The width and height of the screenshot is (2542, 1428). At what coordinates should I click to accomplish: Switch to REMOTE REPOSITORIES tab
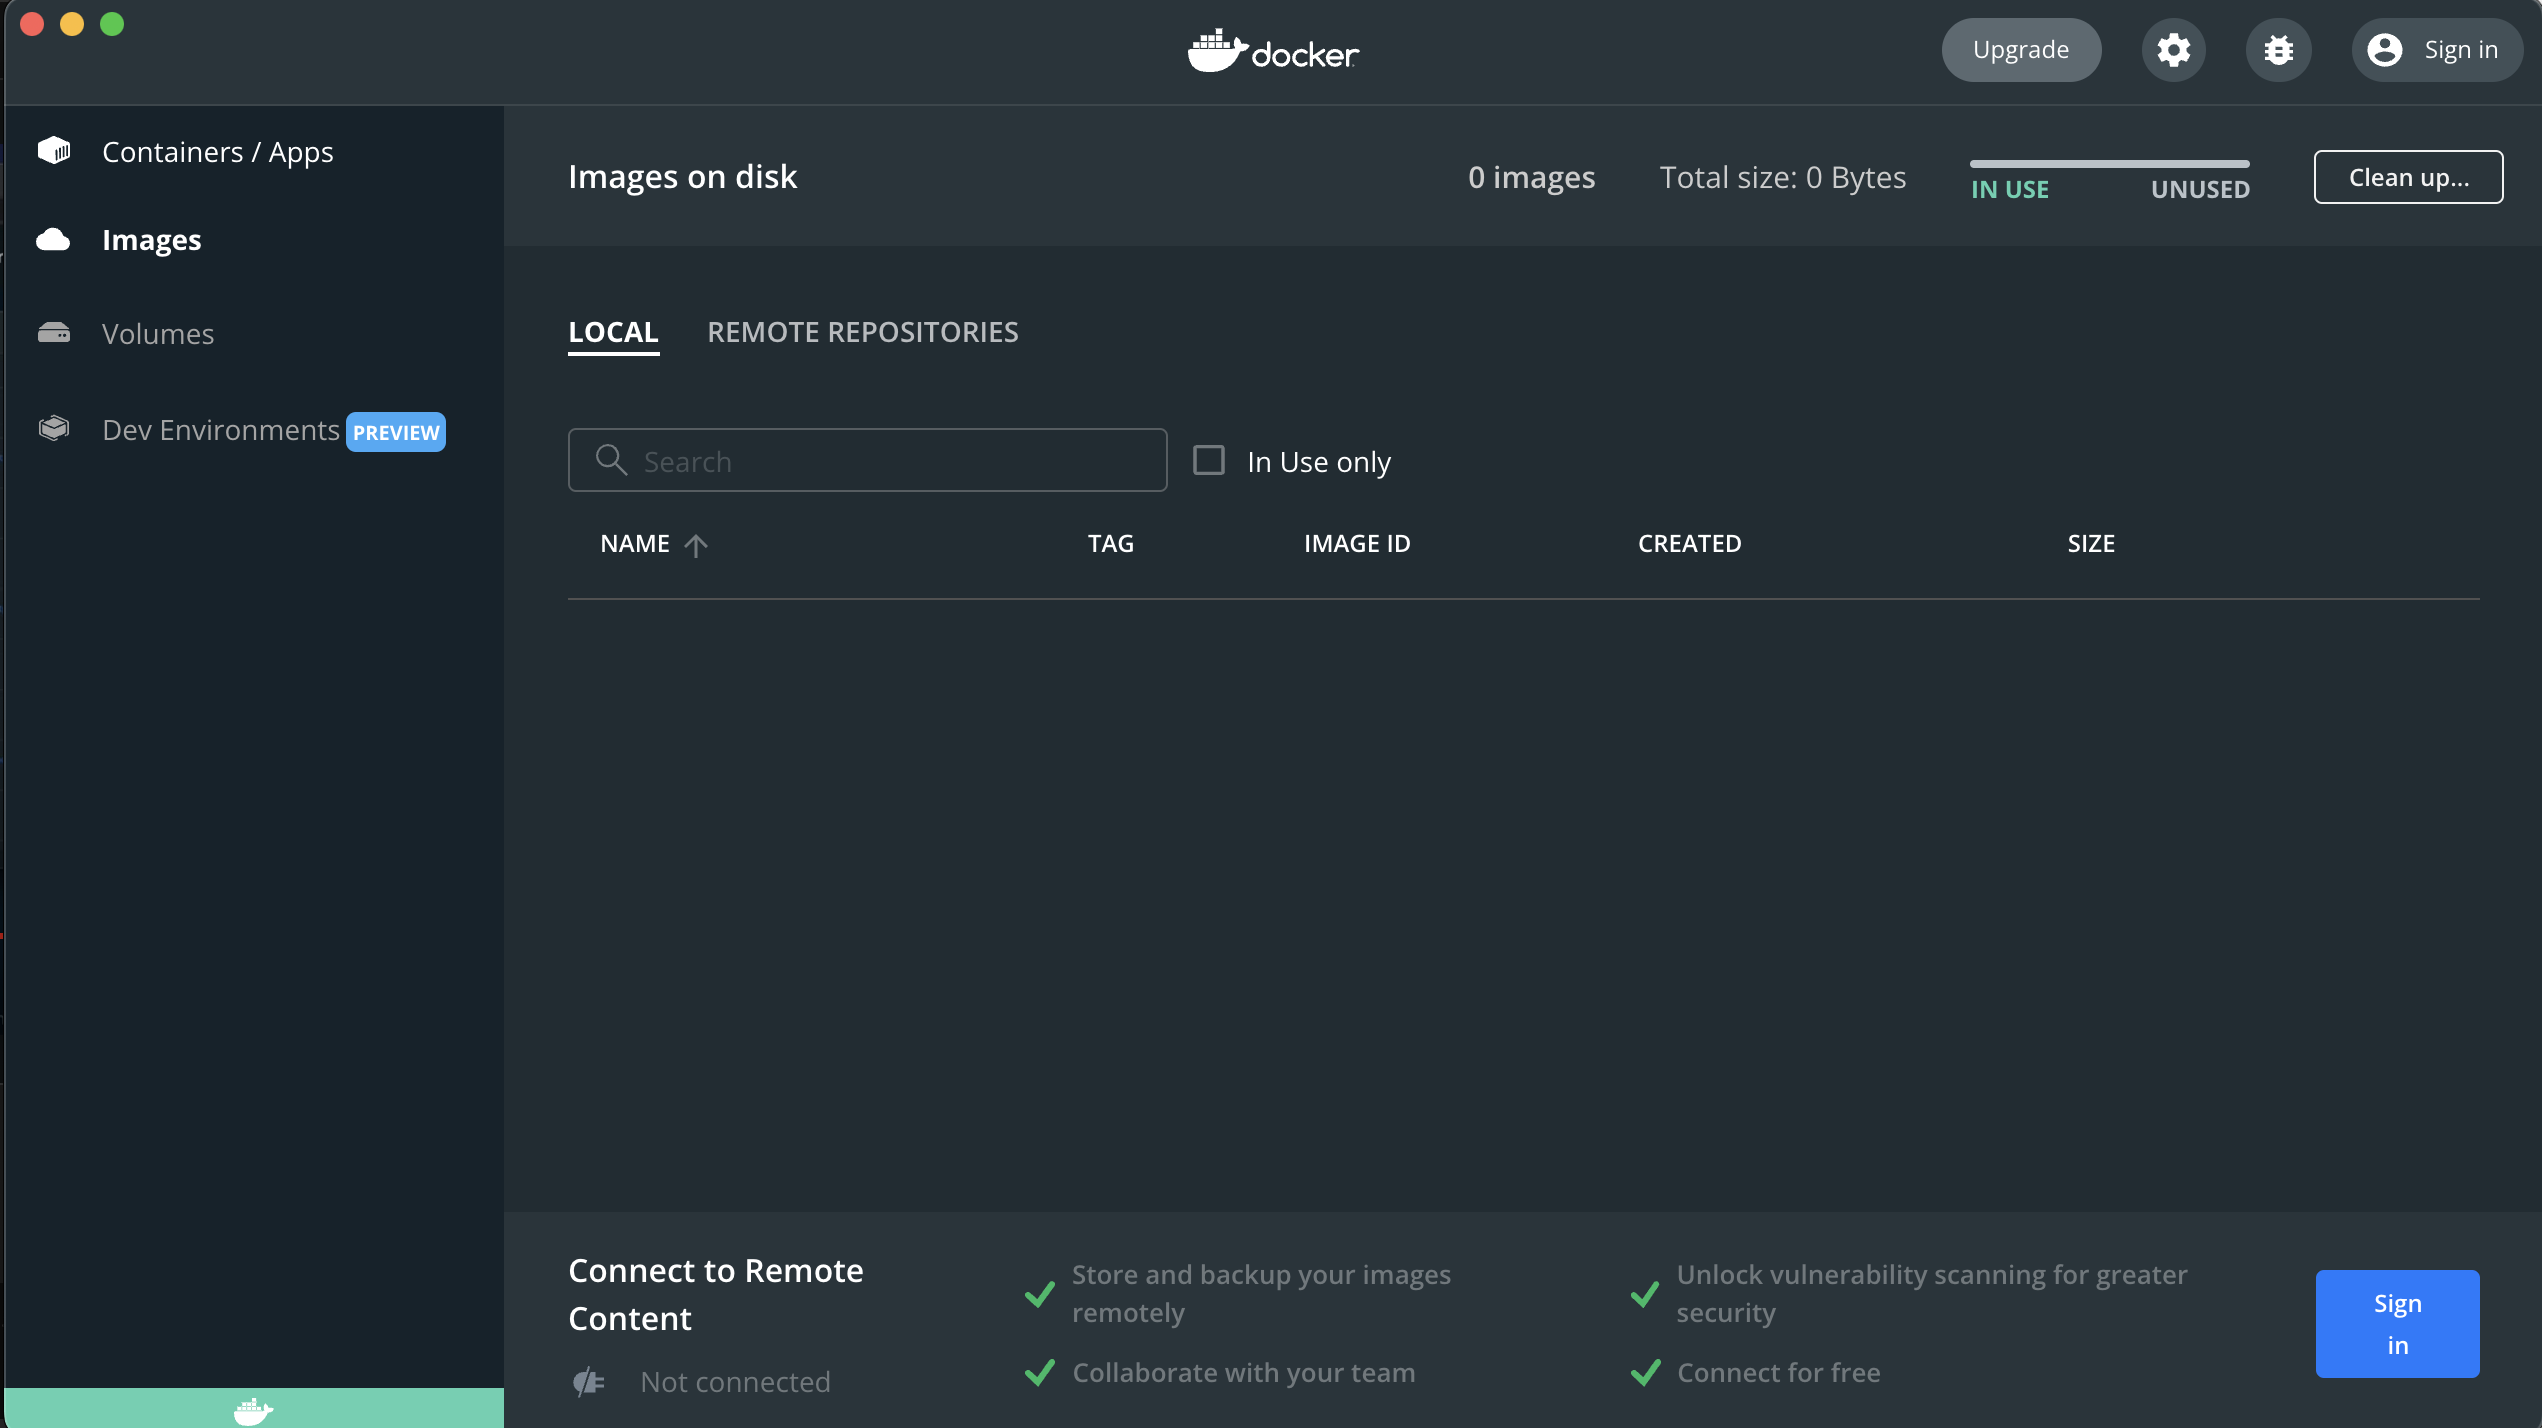point(862,332)
